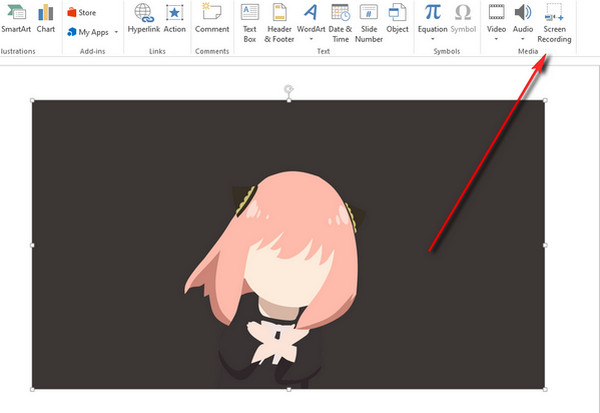Click the Equation pi icon
This screenshot has height=413, width=600.
[x=432, y=12]
